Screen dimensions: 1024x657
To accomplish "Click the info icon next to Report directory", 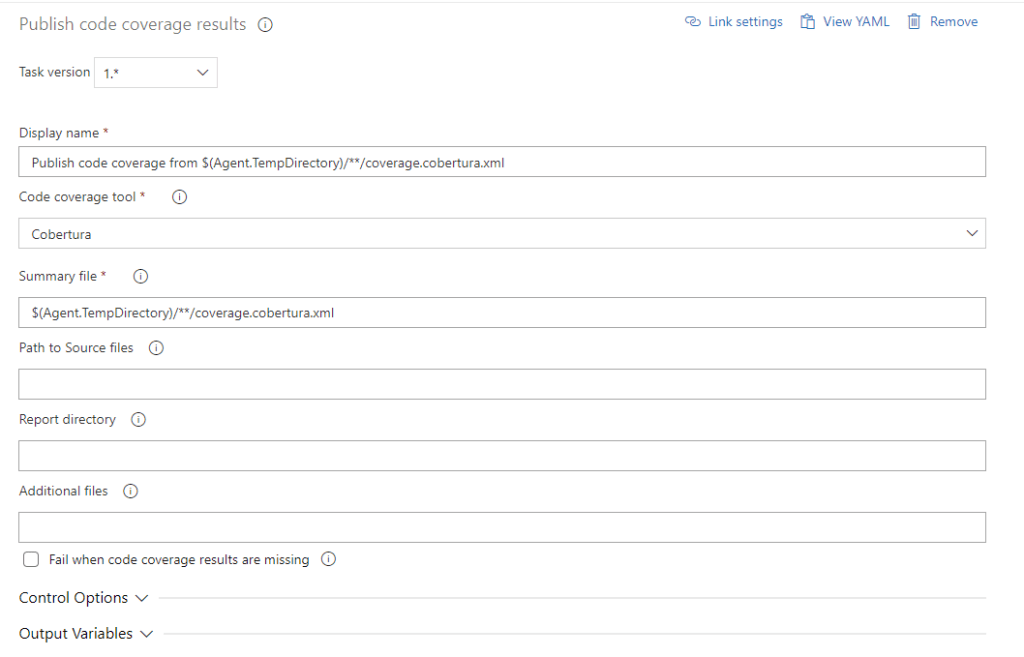I will click(139, 420).
